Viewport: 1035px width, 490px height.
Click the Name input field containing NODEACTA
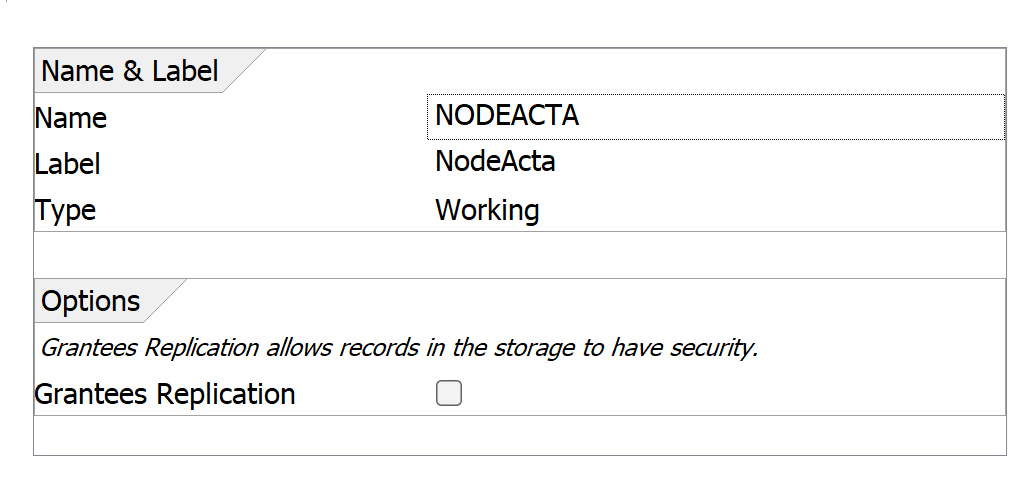point(714,117)
